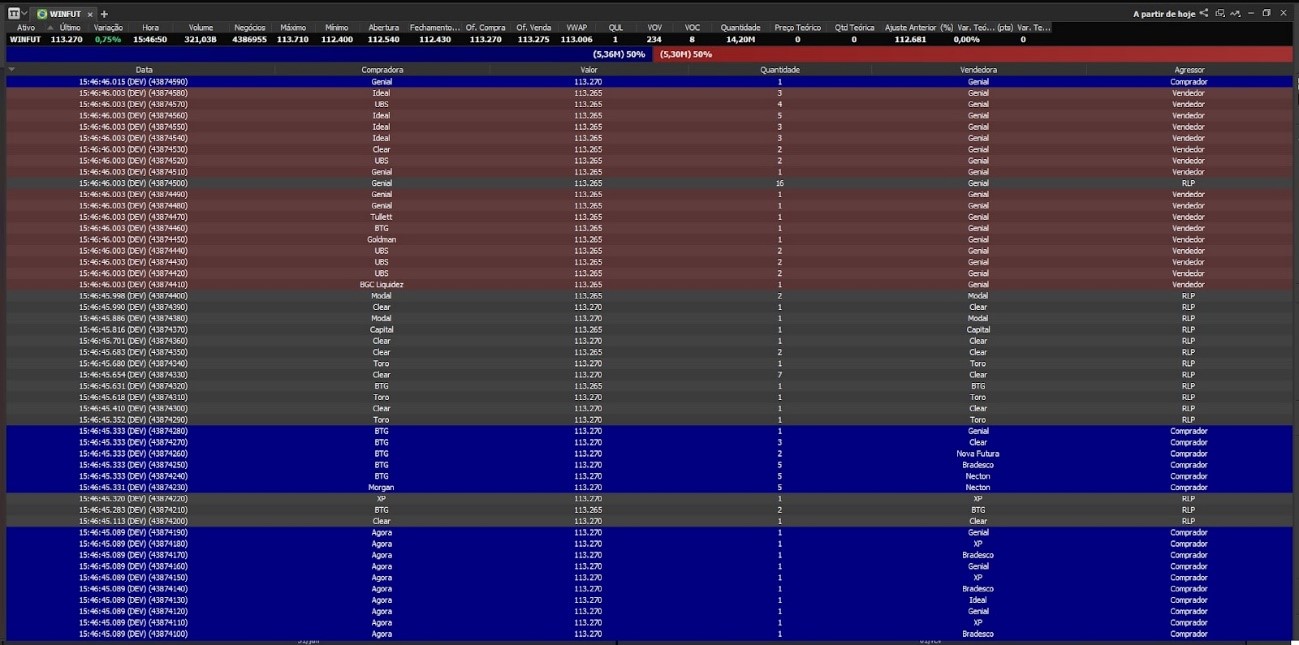This screenshot has width=1299, height=645.
Task: Click the Vendedora column header
Action: click(x=977, y=70)
